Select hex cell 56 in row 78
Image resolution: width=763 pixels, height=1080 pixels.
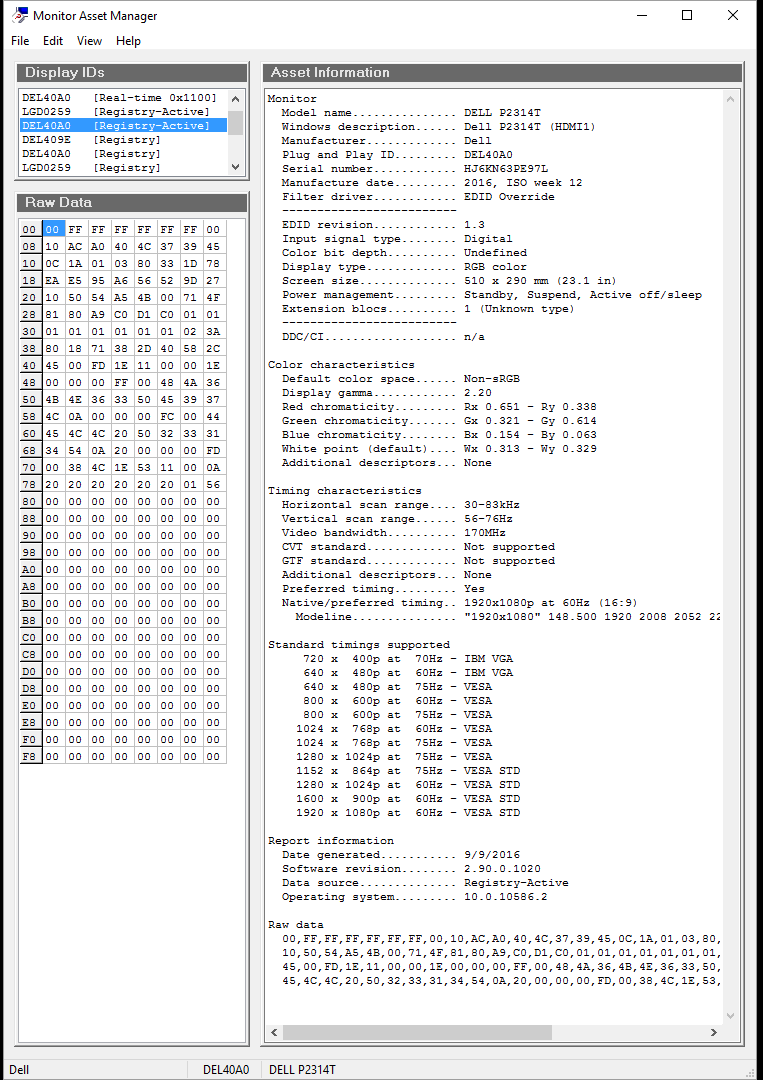coord(214,484)
